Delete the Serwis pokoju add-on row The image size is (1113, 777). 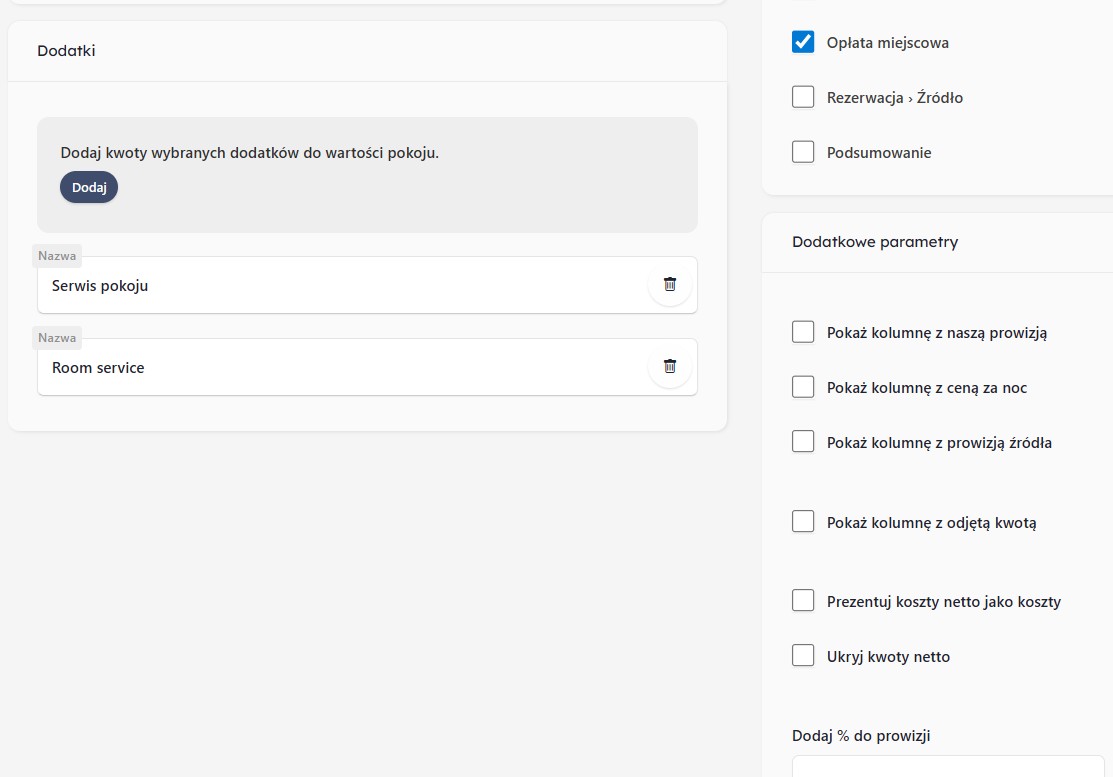pyautogui.click(x=670, y=284)
